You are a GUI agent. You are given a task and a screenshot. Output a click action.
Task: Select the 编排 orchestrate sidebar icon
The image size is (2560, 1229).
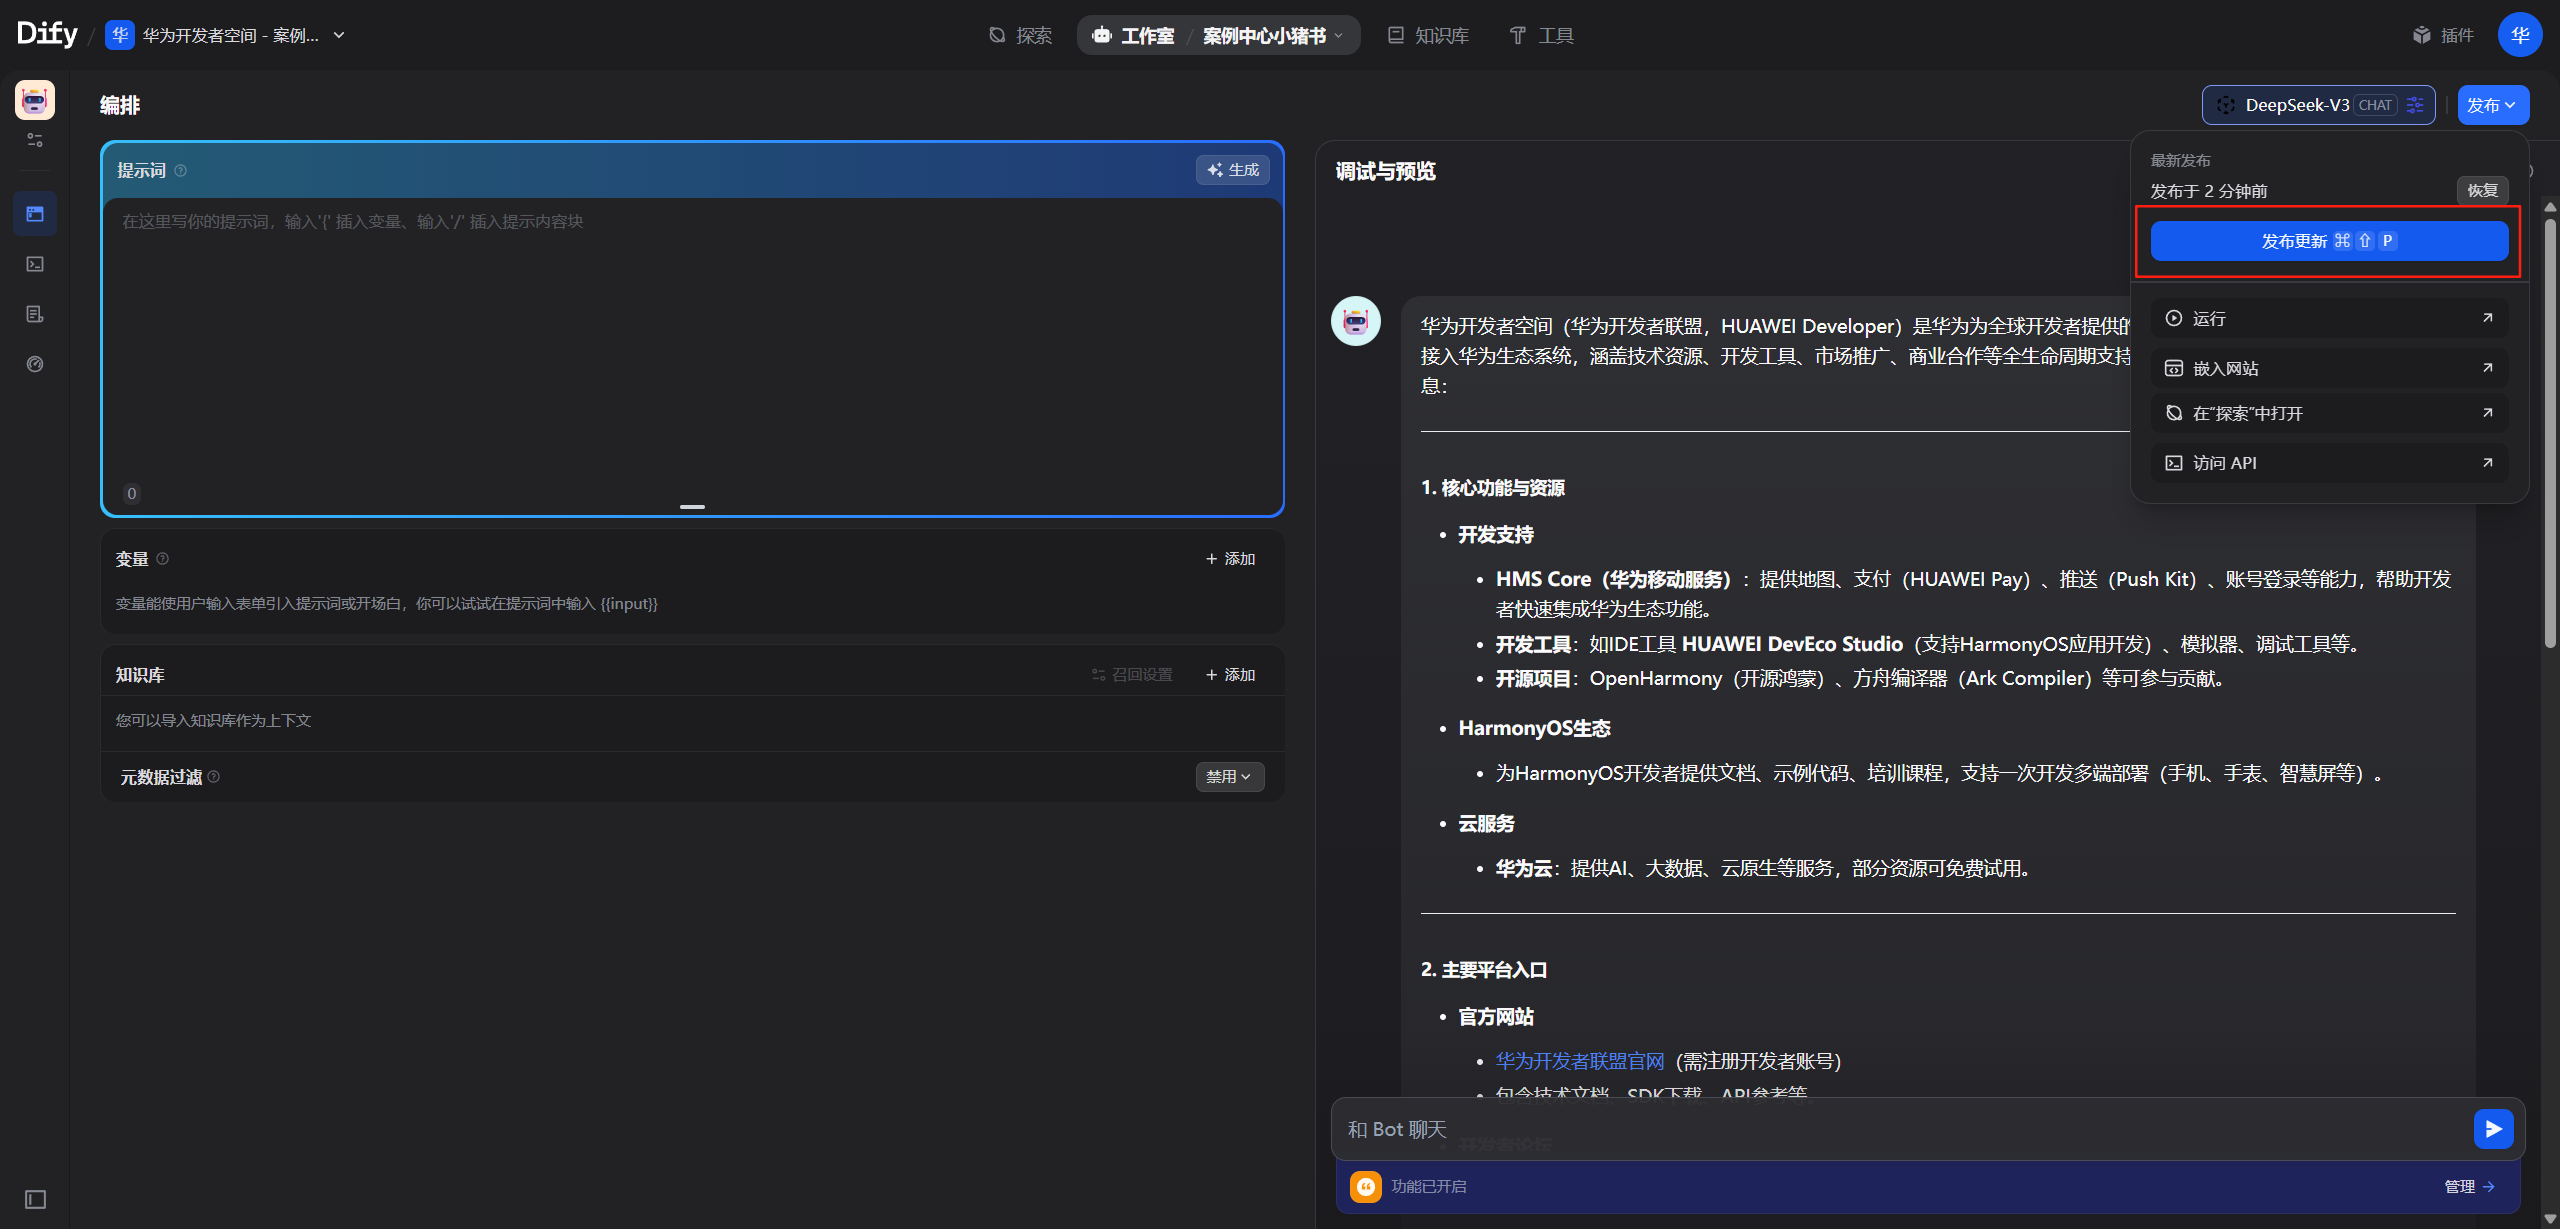tap(35, 214)
